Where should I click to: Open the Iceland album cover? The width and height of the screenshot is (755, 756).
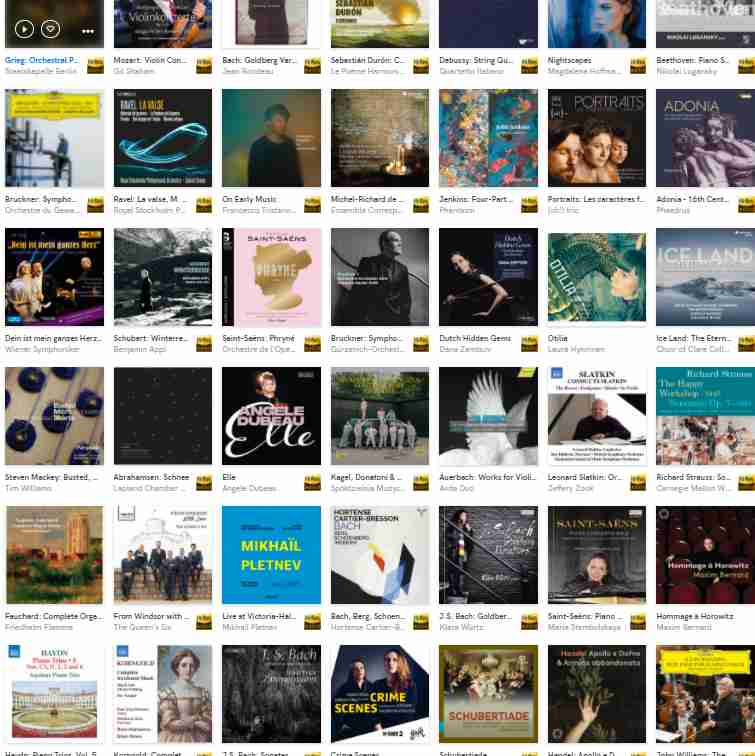pyautogui.click(x=705, y=277)
